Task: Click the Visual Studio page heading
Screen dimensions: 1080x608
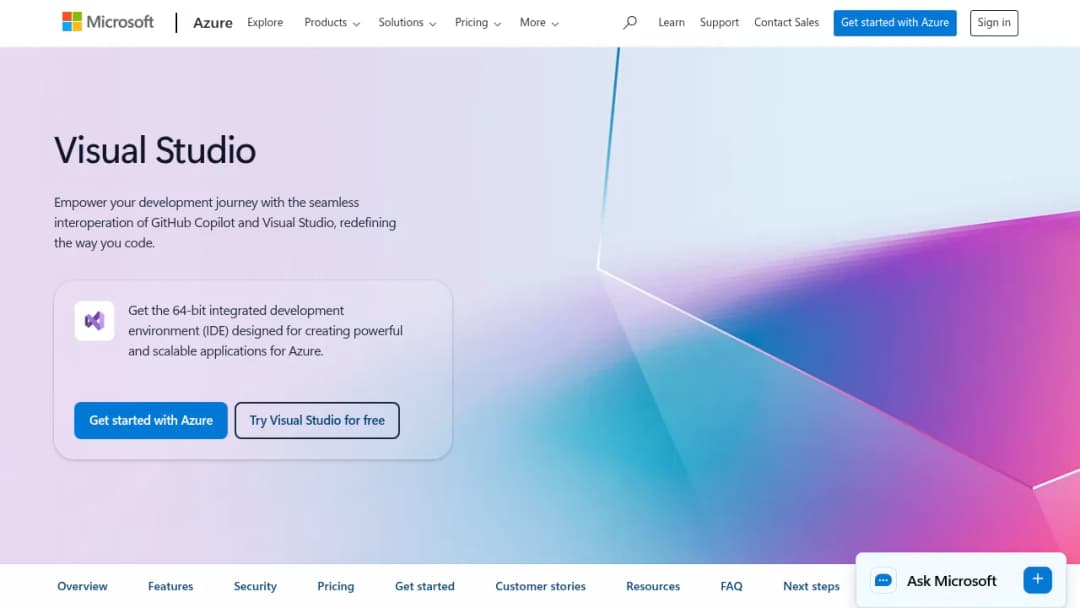Action: [155, 150]
